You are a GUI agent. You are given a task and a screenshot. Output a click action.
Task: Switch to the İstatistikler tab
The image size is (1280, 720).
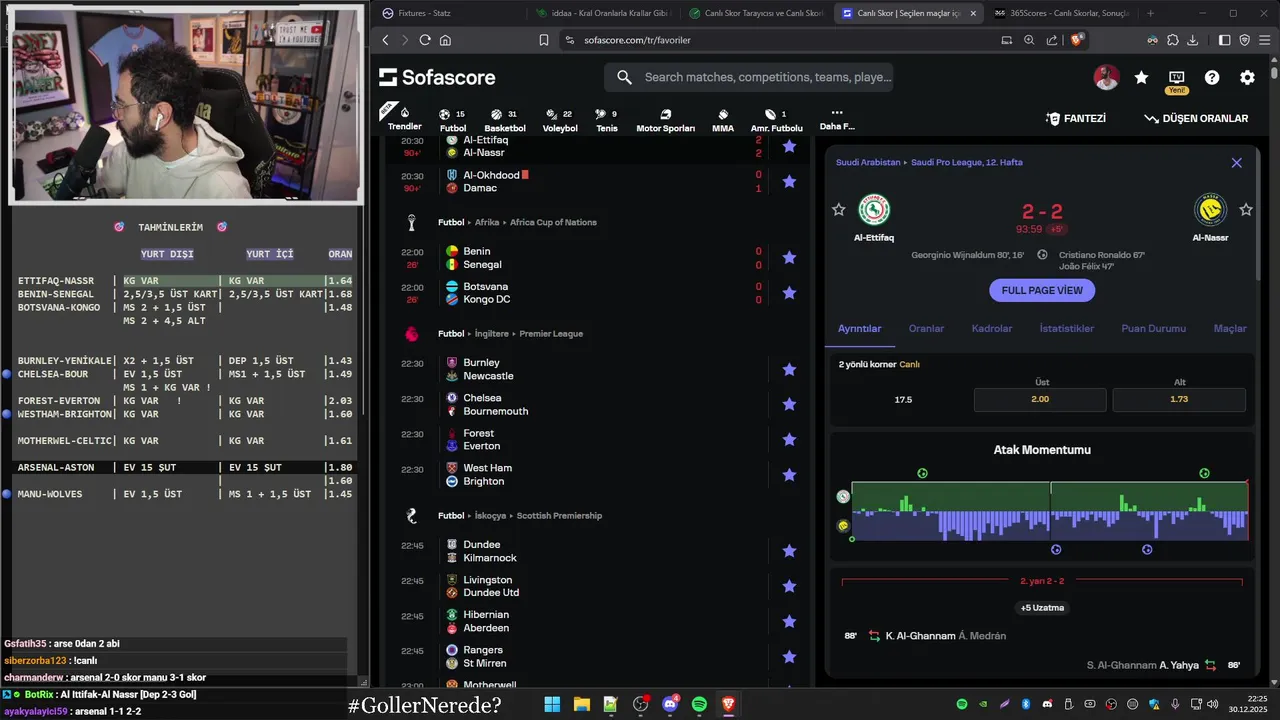(1066, 328)
